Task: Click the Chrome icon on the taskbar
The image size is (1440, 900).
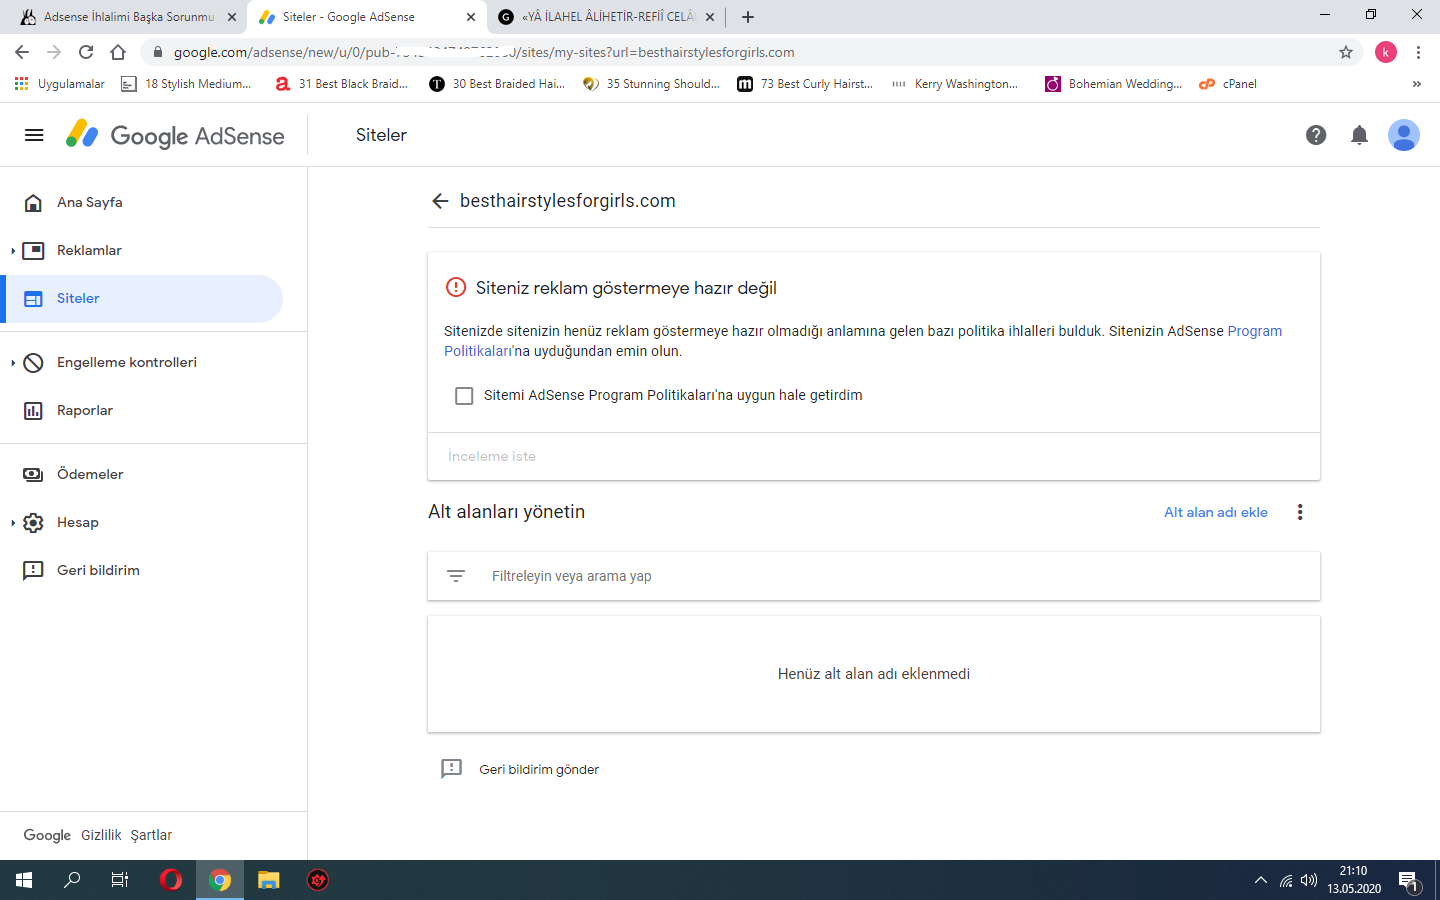Action: coord(220,880)
